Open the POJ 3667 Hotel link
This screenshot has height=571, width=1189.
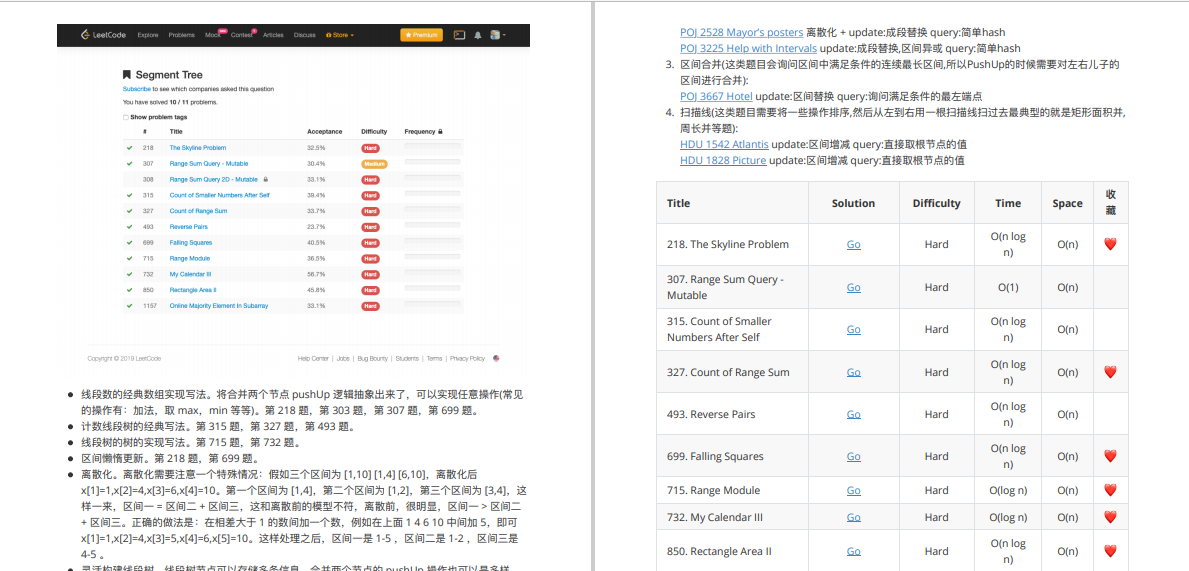tap(716, 96)
